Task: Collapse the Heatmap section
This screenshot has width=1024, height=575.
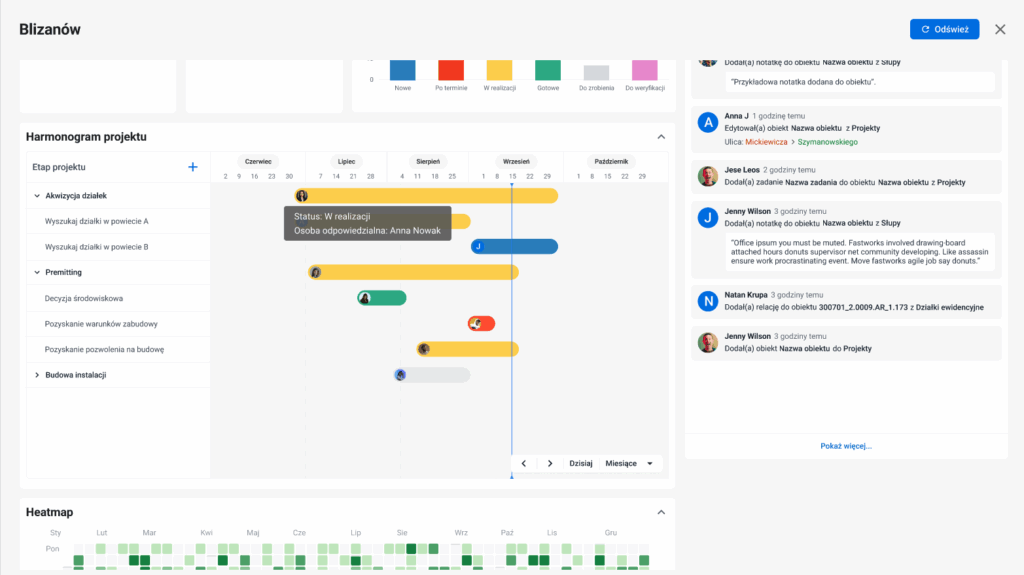Action: pyautogui.click(x=660, y=512)
